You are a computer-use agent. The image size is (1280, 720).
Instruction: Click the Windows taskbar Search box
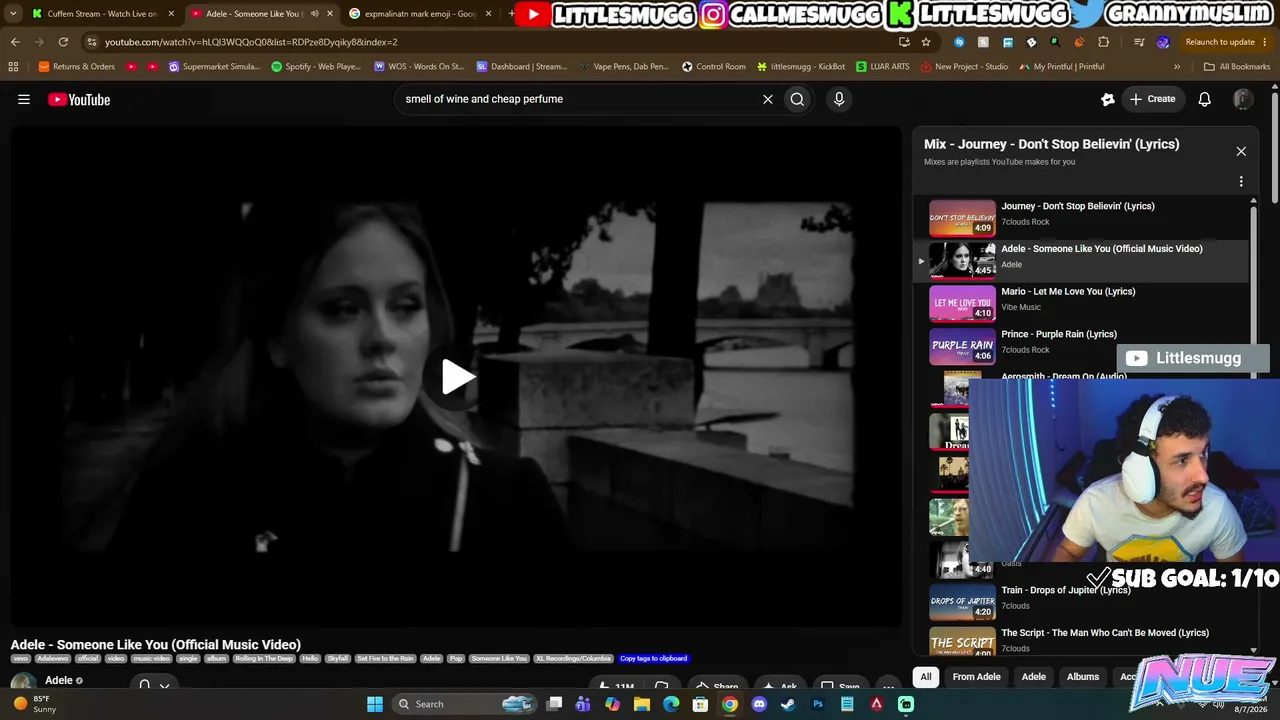pyautogui.click(x=463, y=704)
